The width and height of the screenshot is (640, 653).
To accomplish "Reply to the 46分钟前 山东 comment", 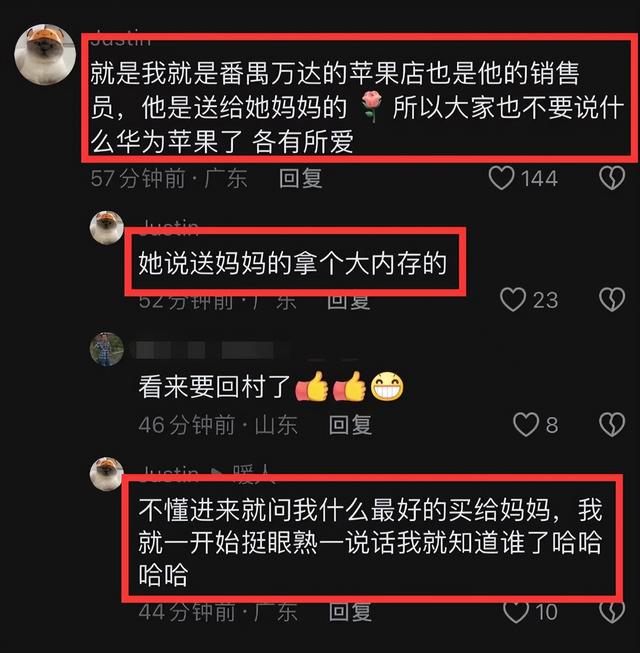I will point(350,425).
